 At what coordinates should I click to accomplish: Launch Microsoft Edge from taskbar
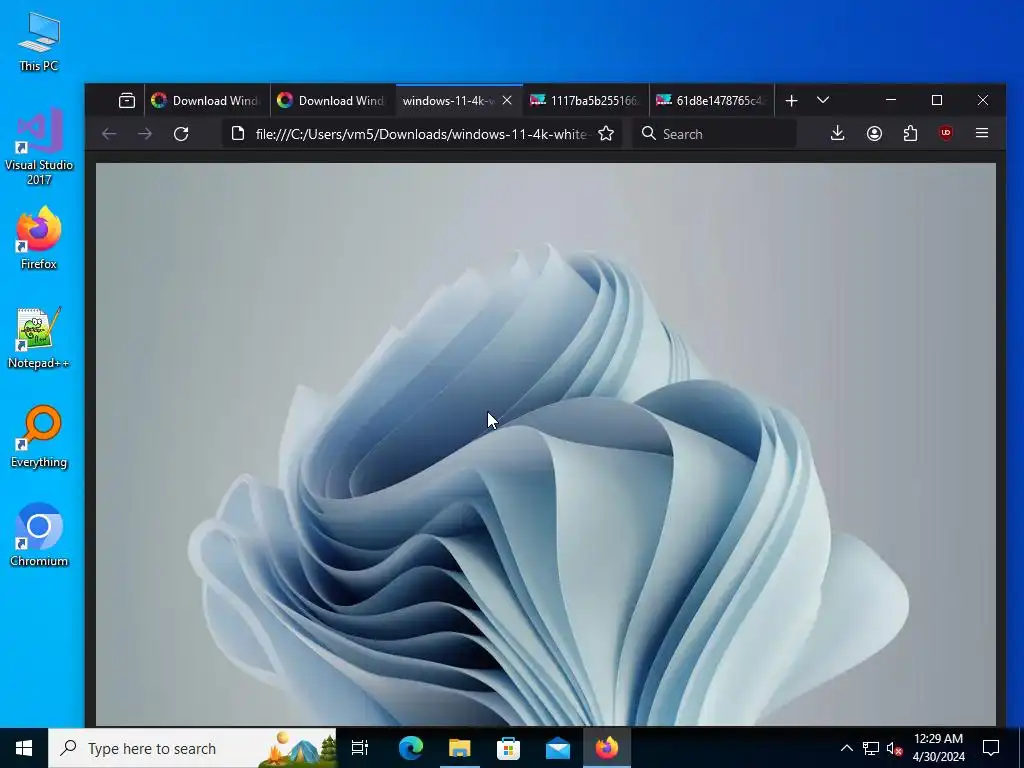(410, 748)
